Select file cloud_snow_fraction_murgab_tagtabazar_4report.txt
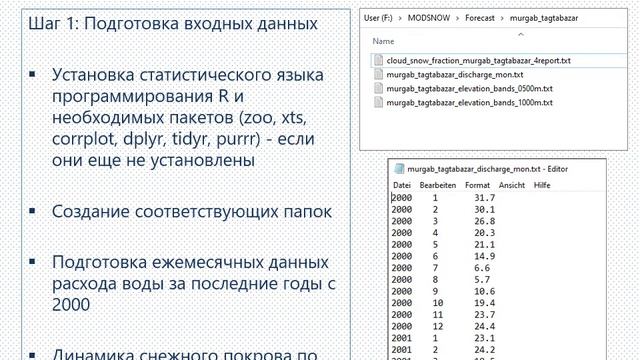640x360 pixels. point(478,60)
